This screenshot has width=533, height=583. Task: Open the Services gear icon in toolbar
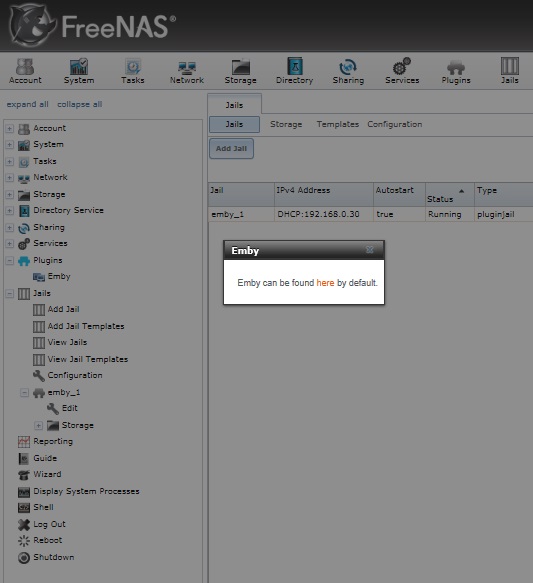coord(402,71)
